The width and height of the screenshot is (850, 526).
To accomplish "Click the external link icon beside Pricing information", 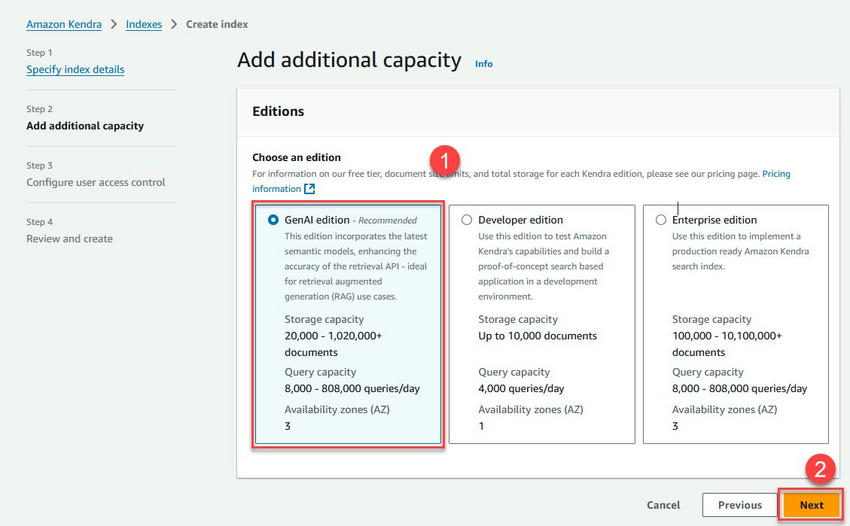I will click(310, 189).
